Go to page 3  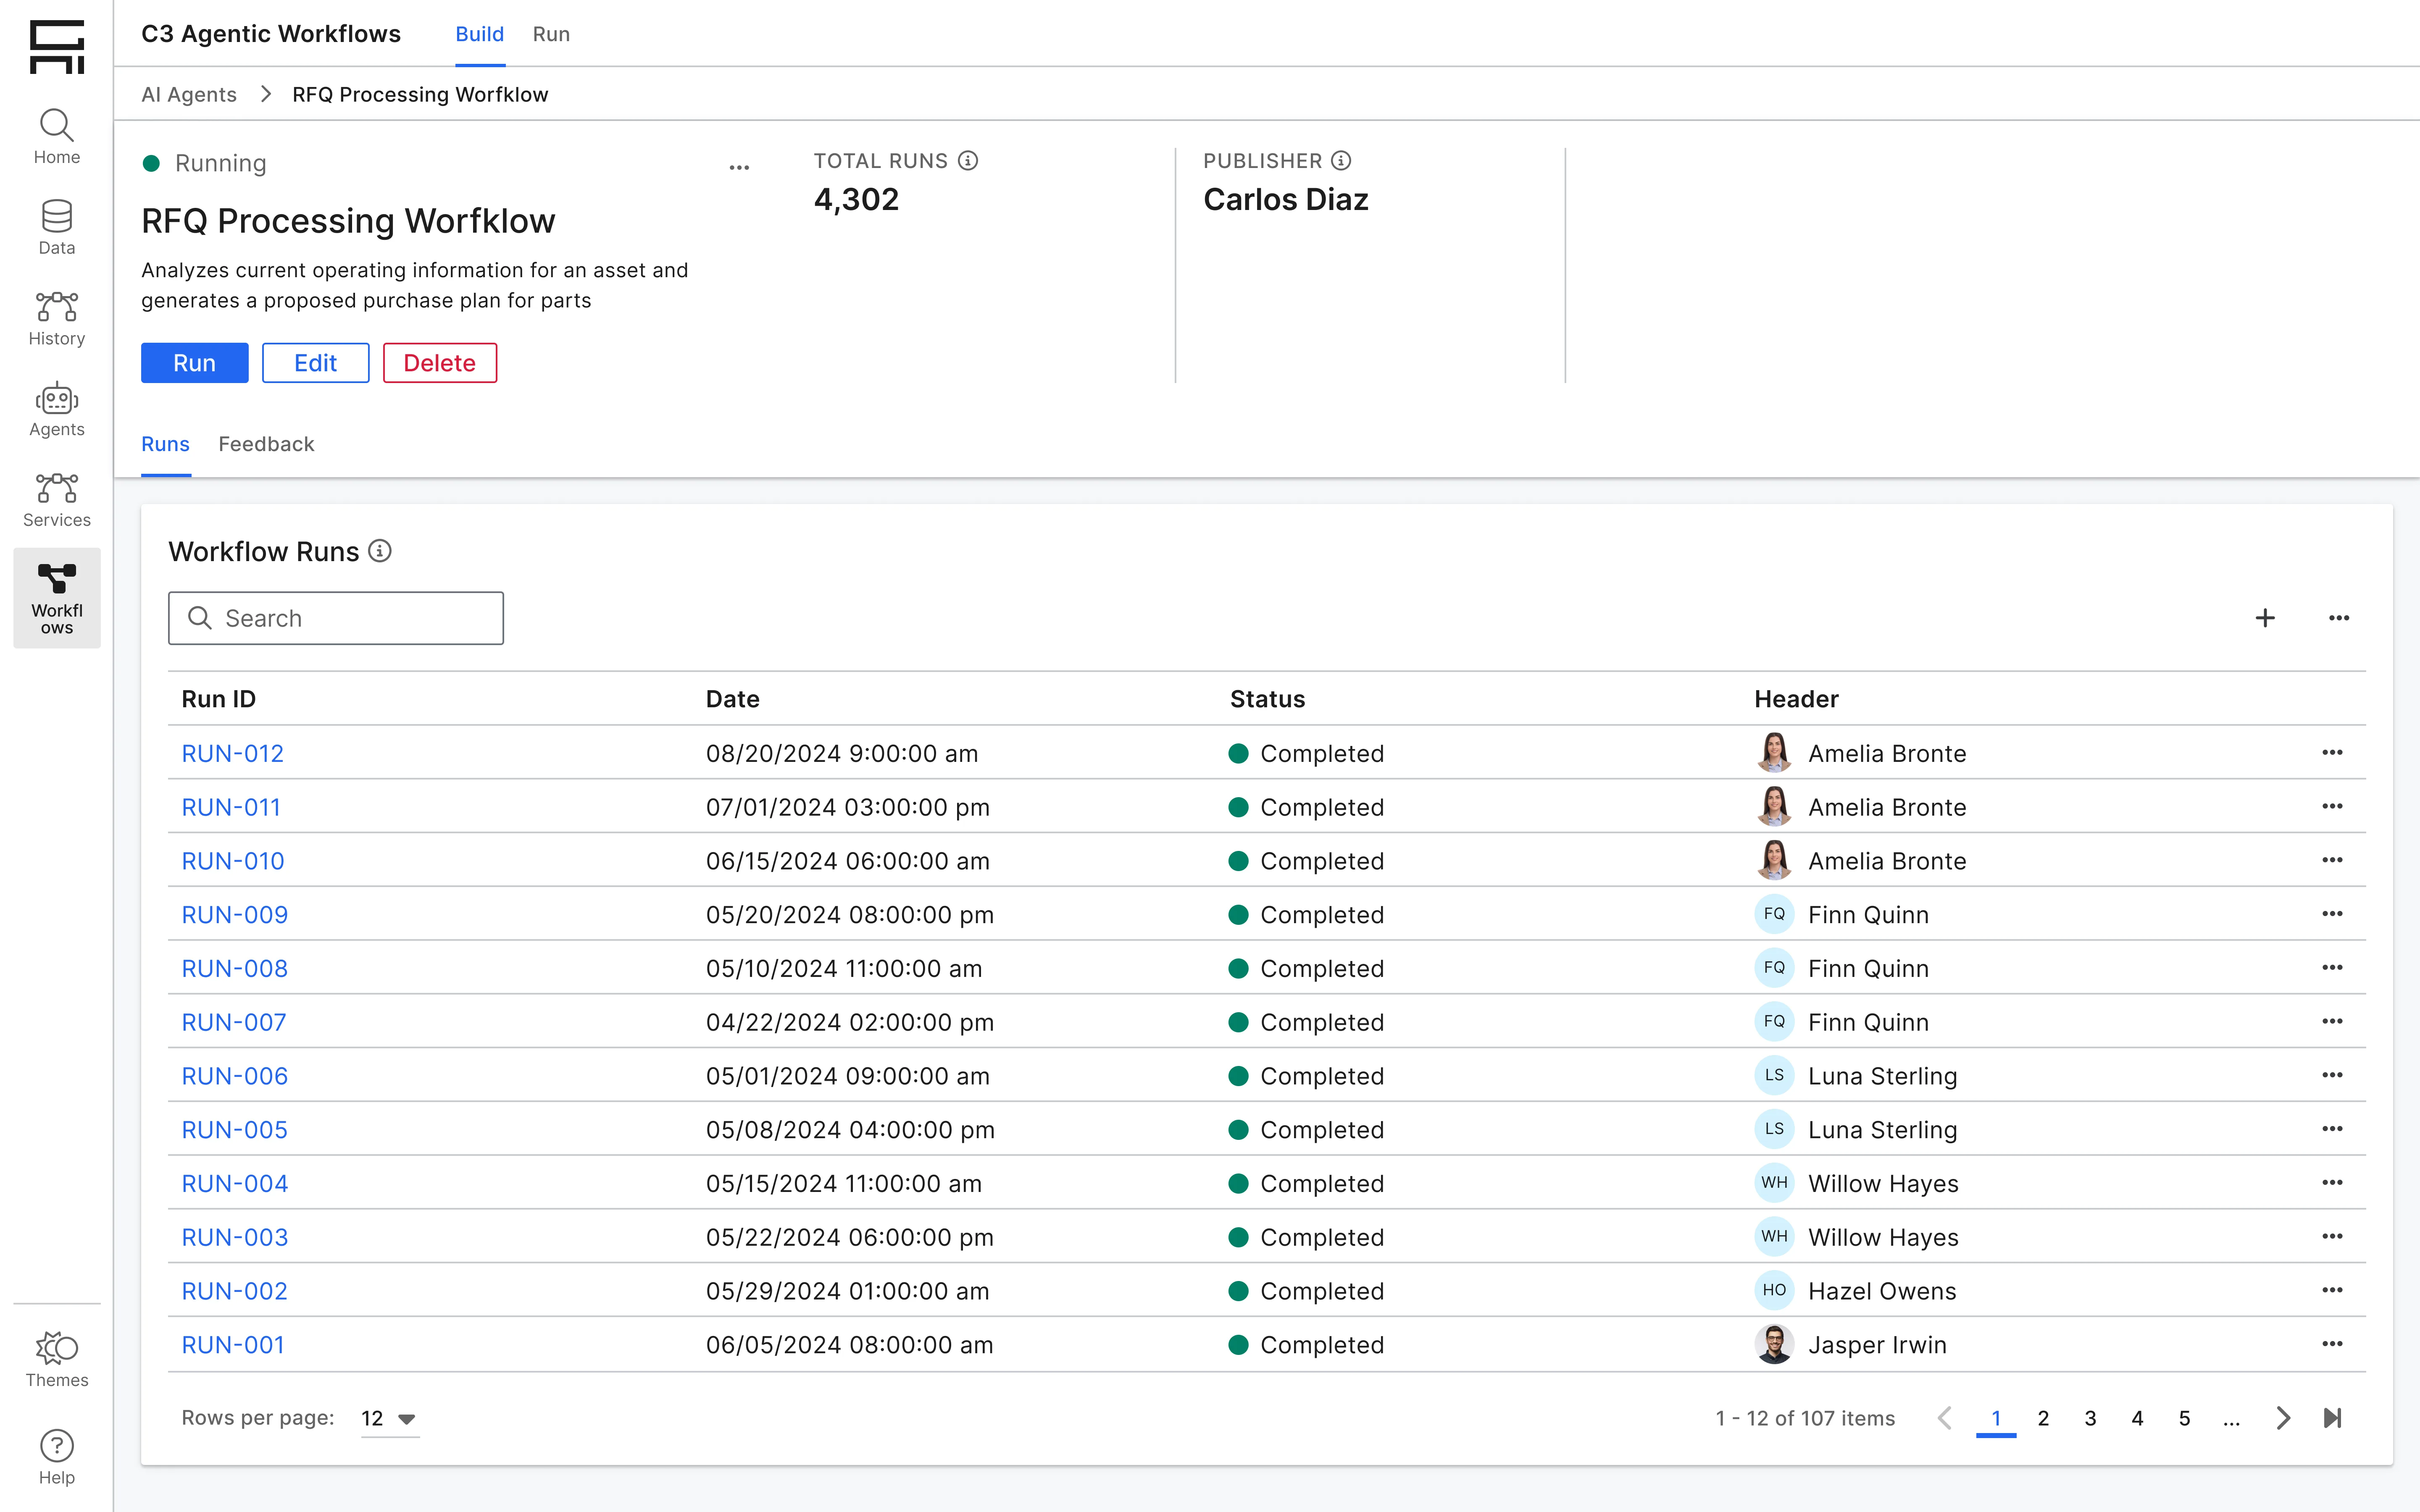(x=2090, y=1418)
